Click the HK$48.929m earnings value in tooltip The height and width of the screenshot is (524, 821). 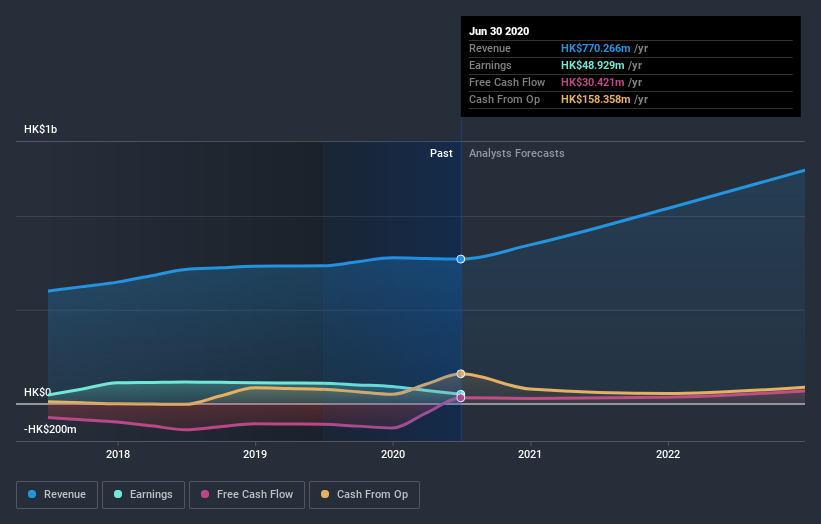tap(592, 65)
